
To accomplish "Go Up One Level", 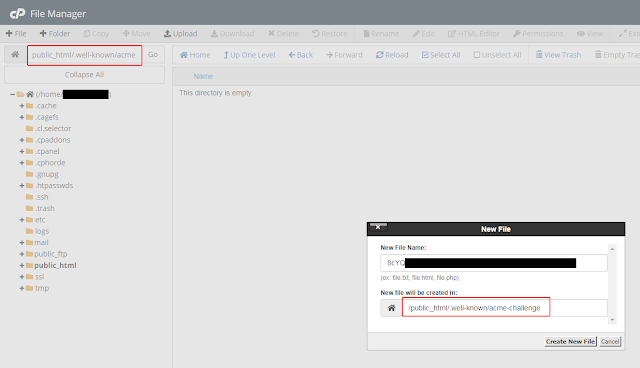I will pos(249,55).
